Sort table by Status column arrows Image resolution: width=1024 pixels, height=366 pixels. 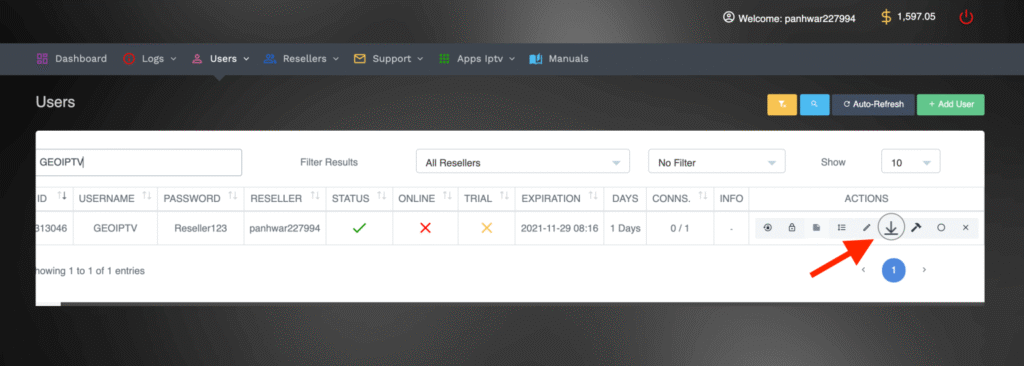pyautogui.click(x=381, y=196)
